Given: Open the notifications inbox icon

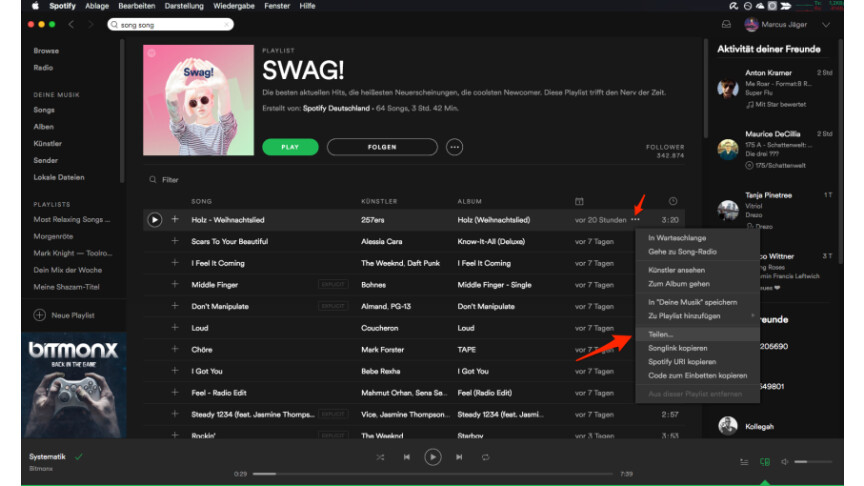Looking at the screenshot, I should click(726, 24).
